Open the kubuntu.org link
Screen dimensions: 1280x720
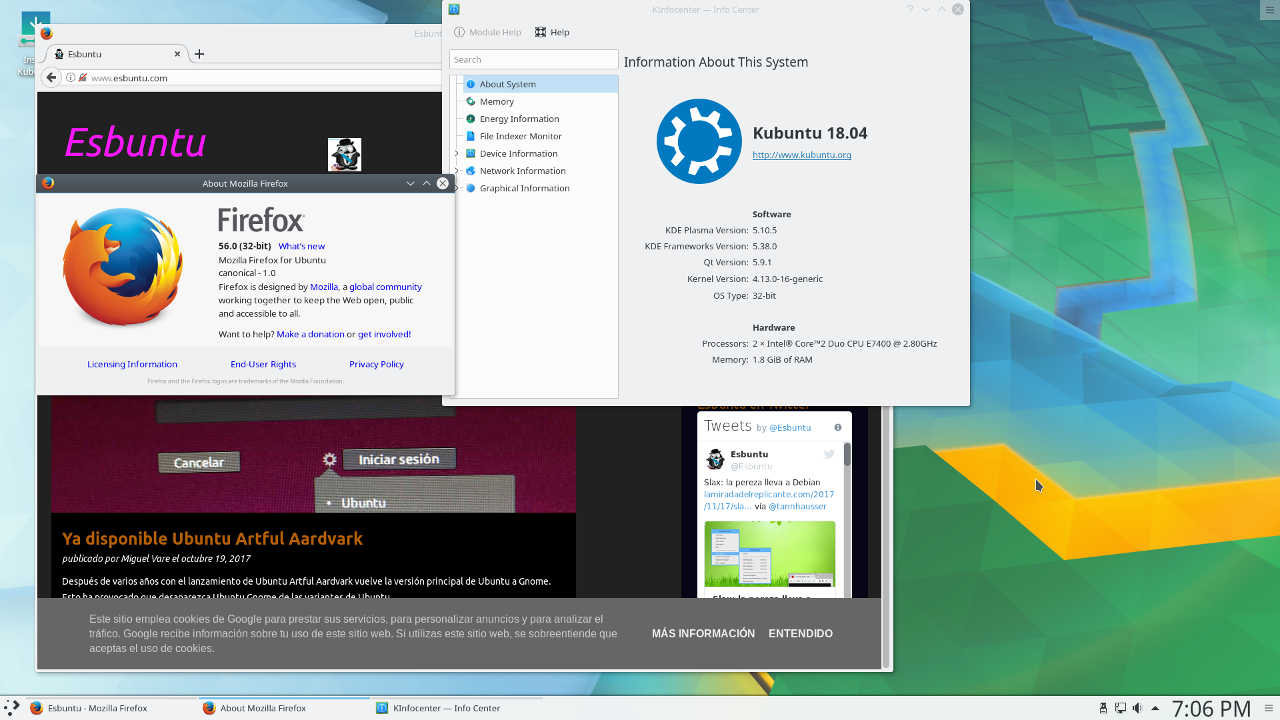coord(801,153)
